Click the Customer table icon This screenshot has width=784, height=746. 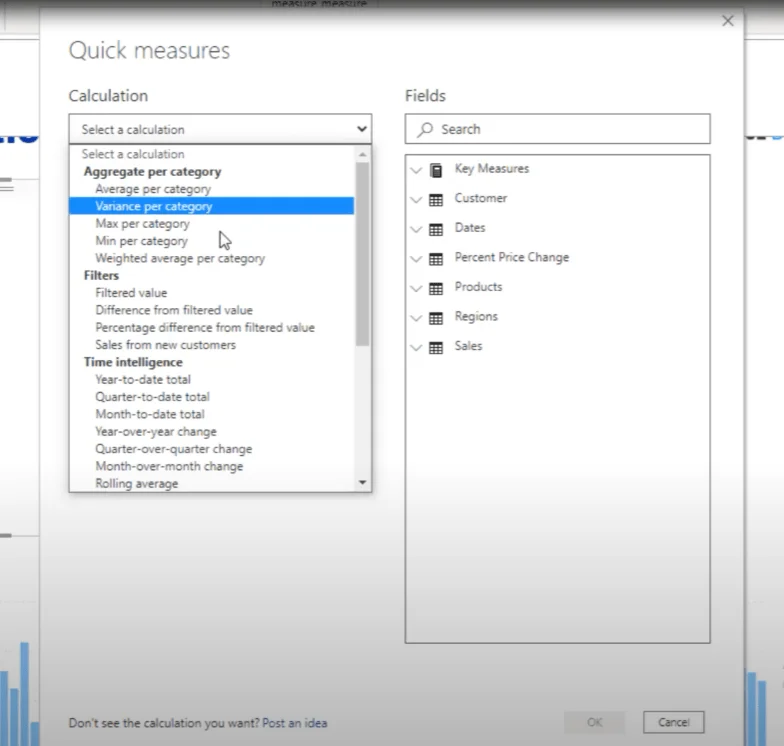click(x=436, y=200)
